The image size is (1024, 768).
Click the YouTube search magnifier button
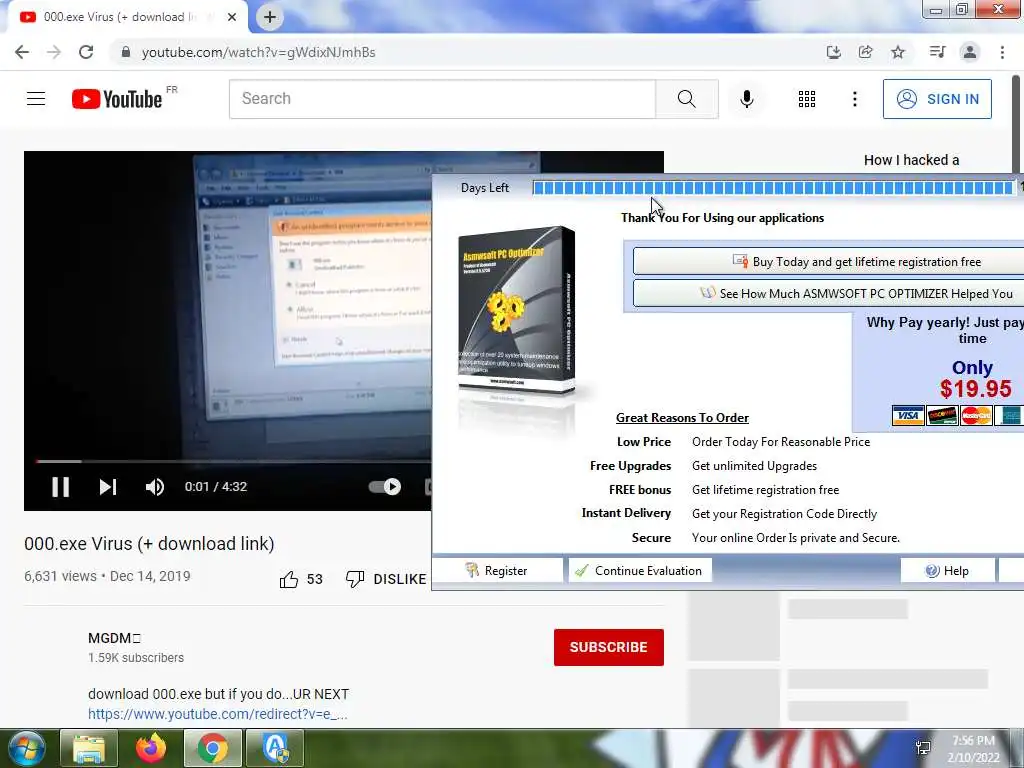click(686, 99)
